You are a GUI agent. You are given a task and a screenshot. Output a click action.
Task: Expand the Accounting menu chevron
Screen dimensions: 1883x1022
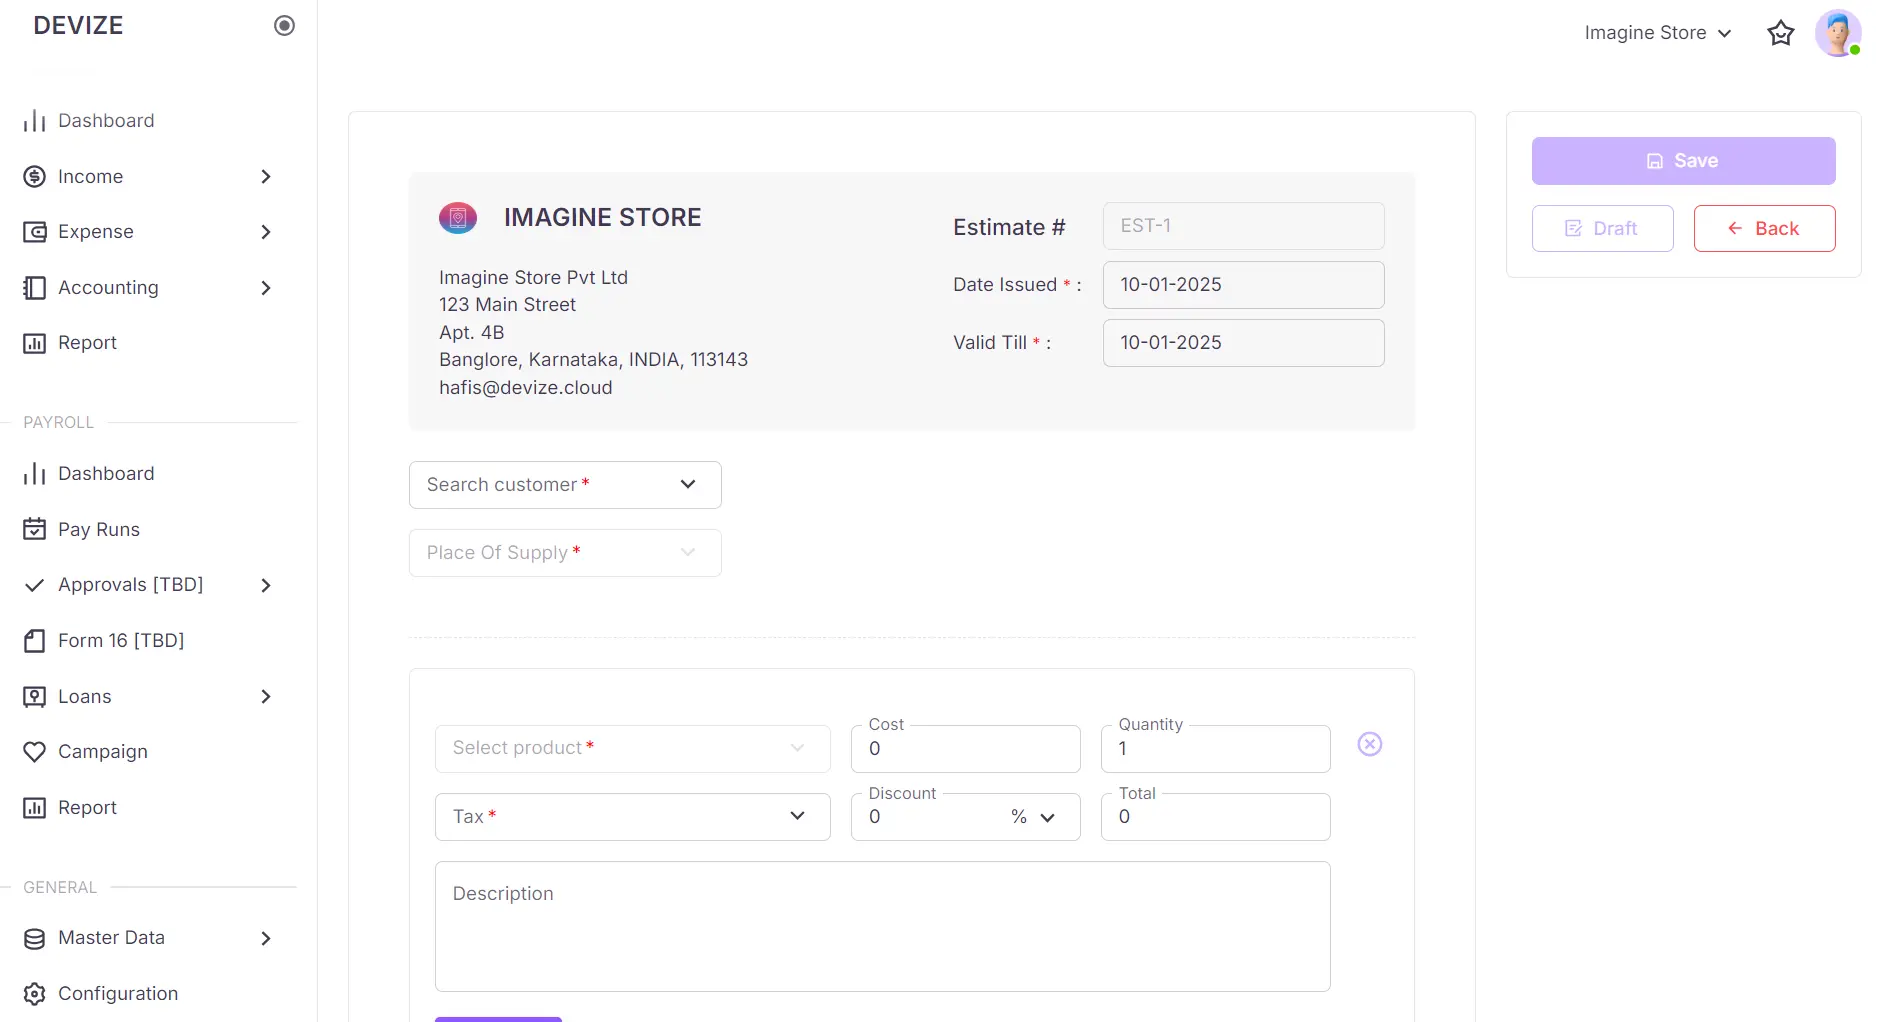tap(266, 288)
